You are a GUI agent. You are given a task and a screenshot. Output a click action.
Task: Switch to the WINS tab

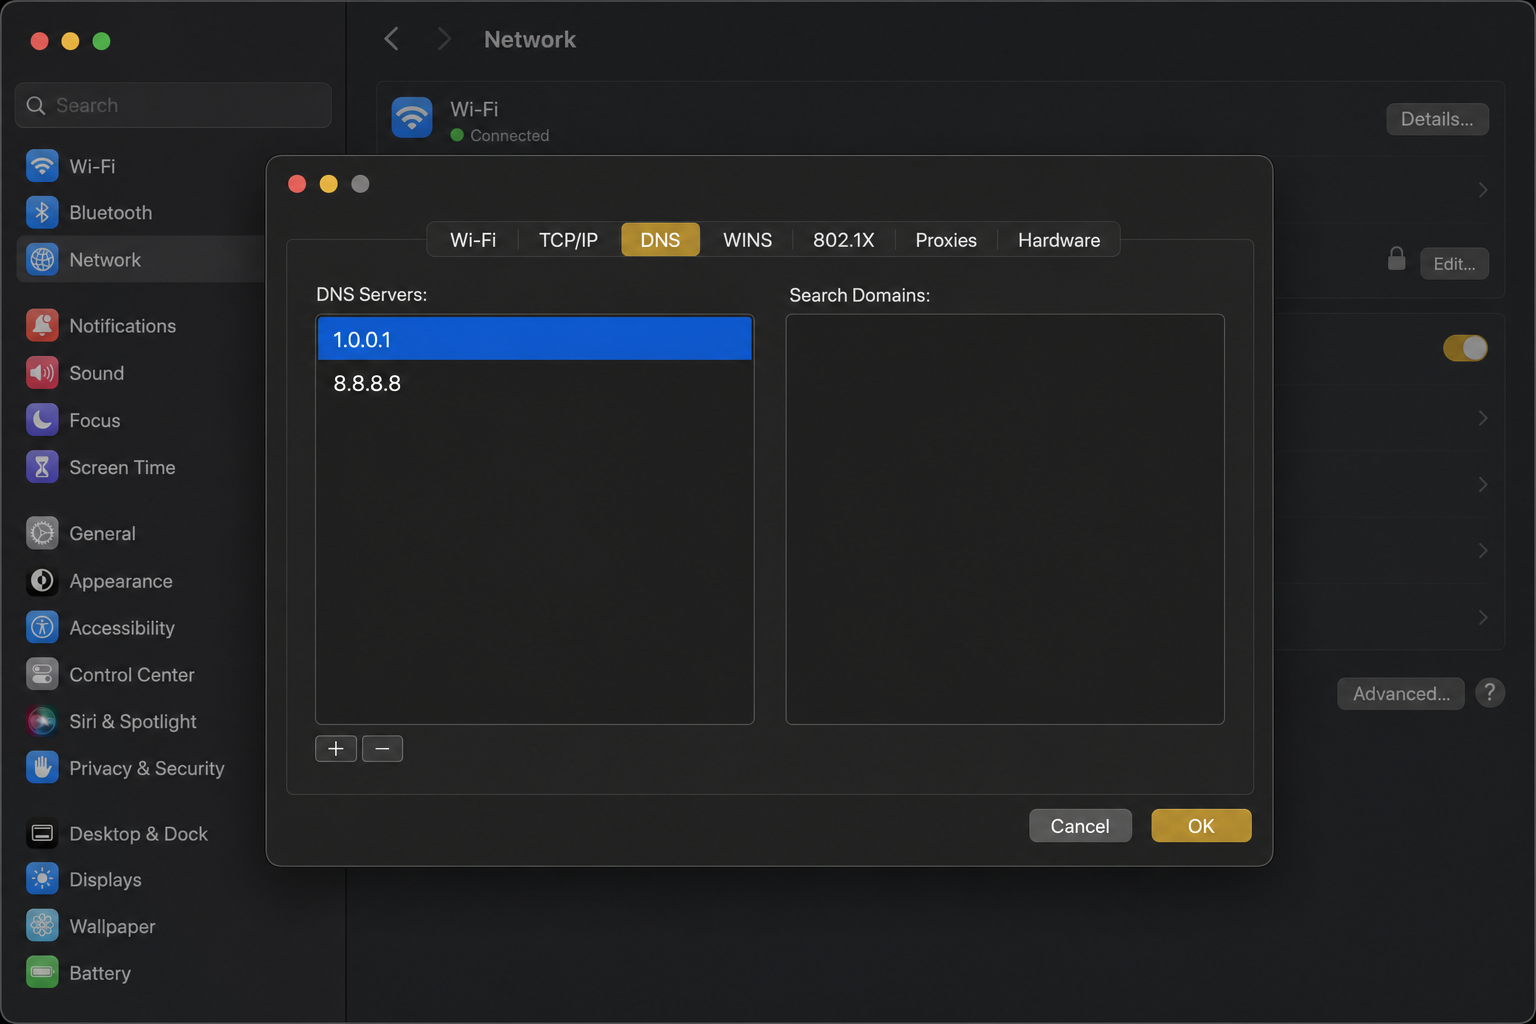(x=747, y=240)
